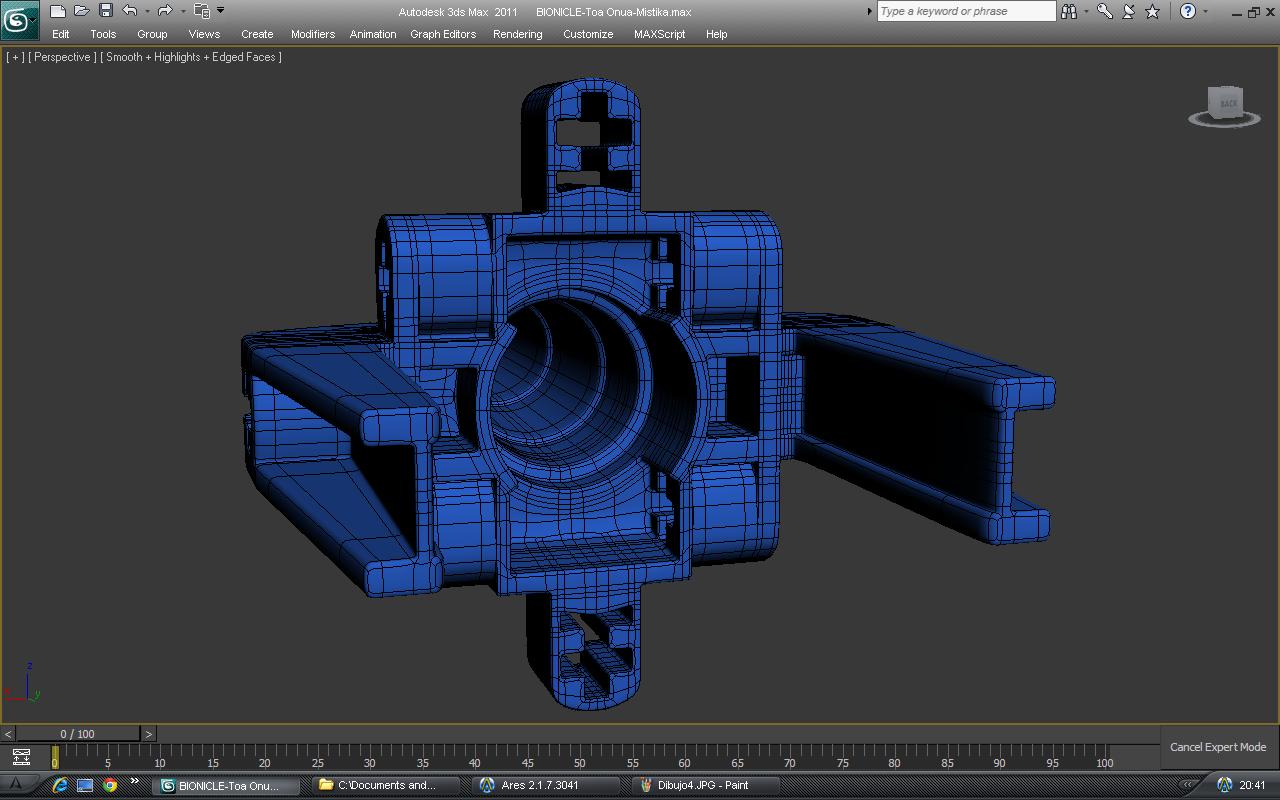The height and width of the screenshot is (800, 1280).
Task: Create a new scene with the New icon
Action: pos(58,11)
